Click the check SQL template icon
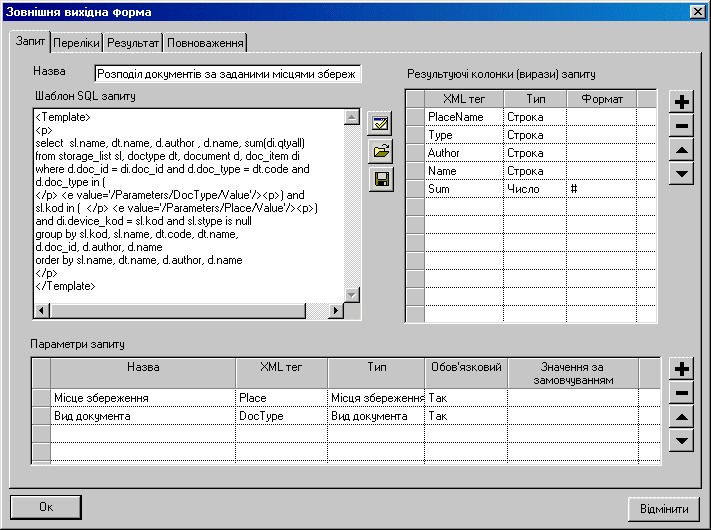 pos(380,123)
